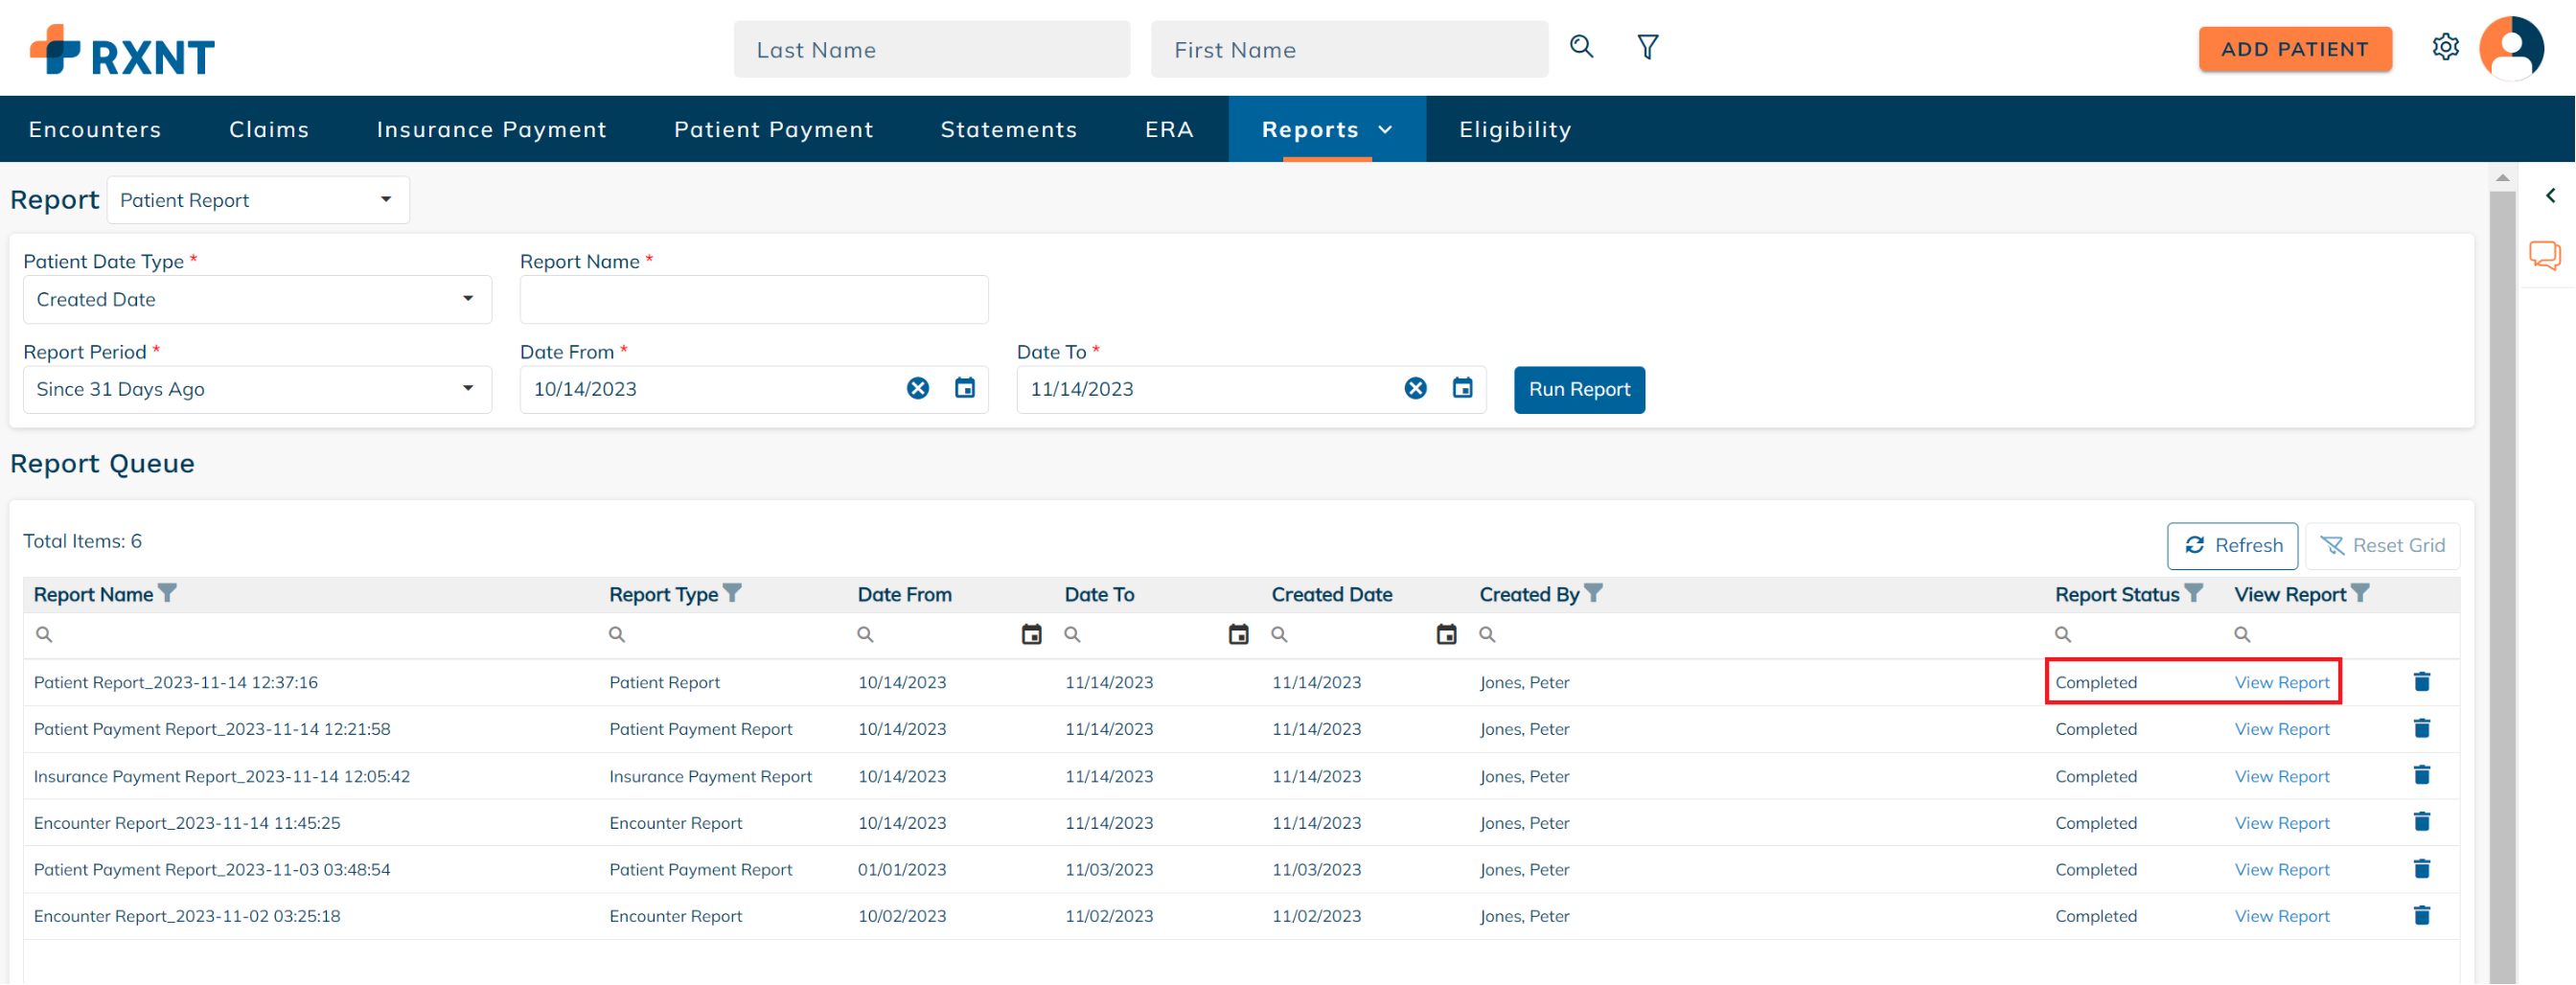This screenshot has height=985, width=2576.
Task: Open the Report Period dropdown
Action: (257, 390)
